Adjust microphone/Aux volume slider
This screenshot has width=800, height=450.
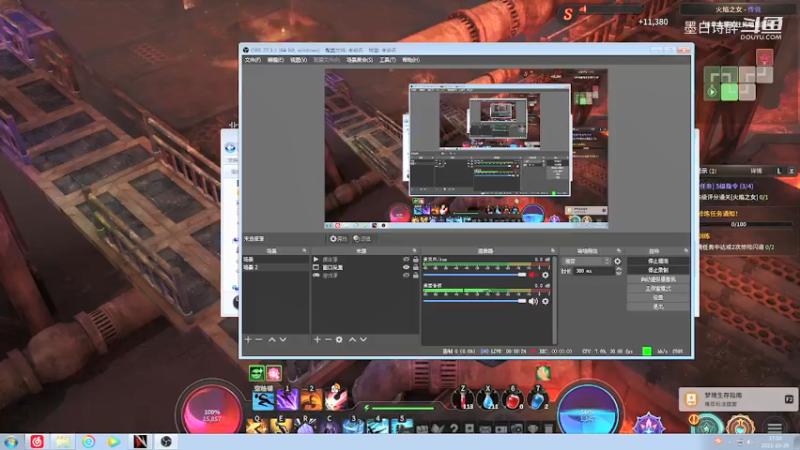474,275
